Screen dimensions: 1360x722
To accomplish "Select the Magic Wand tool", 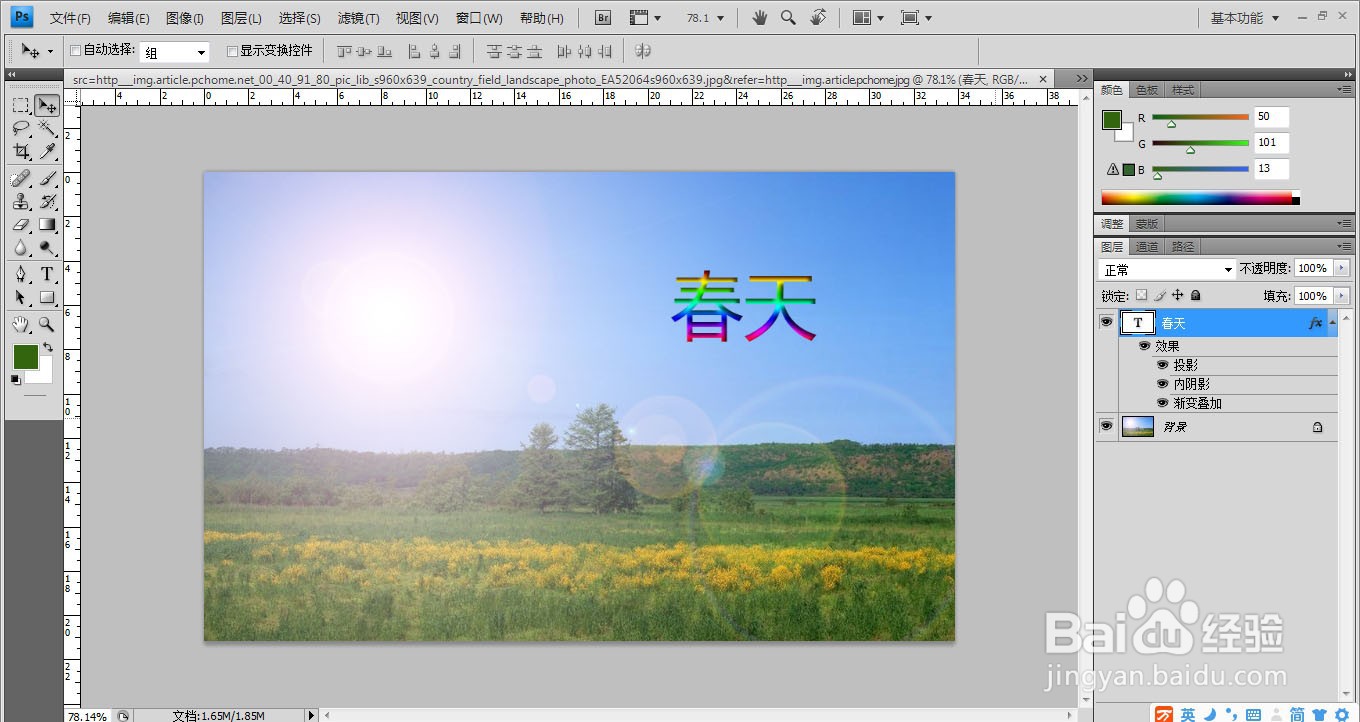I will tap(47, 129).
